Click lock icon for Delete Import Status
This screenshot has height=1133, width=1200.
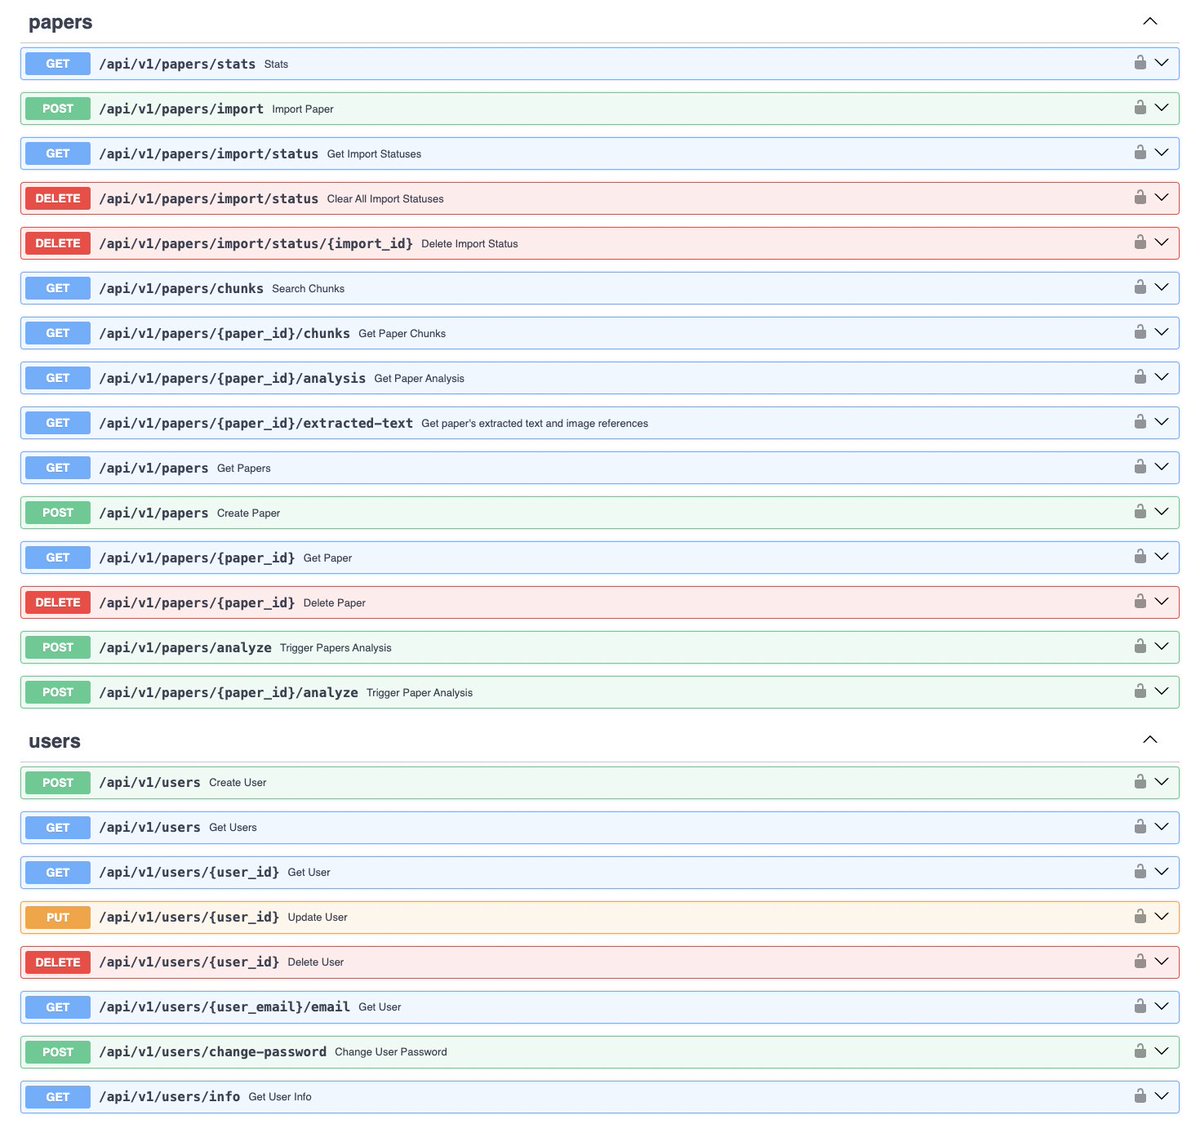(x=1140, y=242)
